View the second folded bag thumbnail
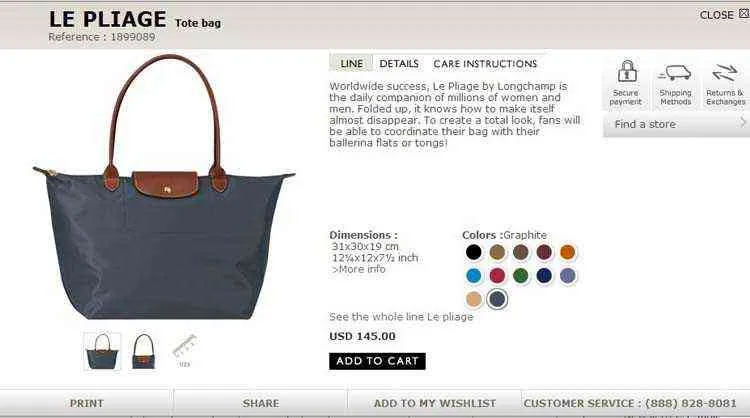 click(143, 352)
